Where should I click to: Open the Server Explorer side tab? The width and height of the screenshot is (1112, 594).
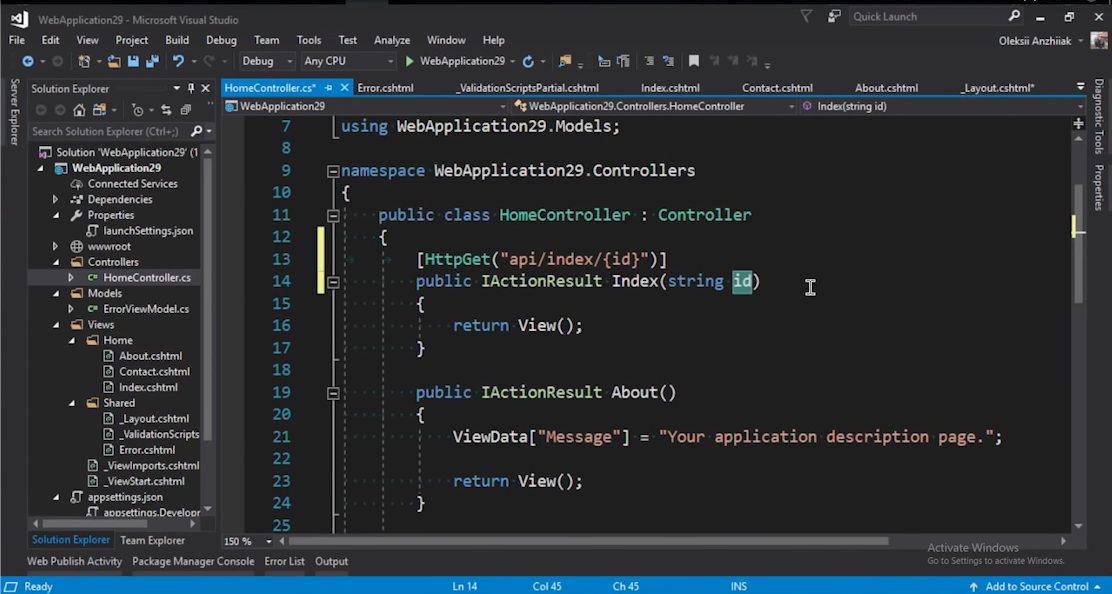(x=14, y=113)
